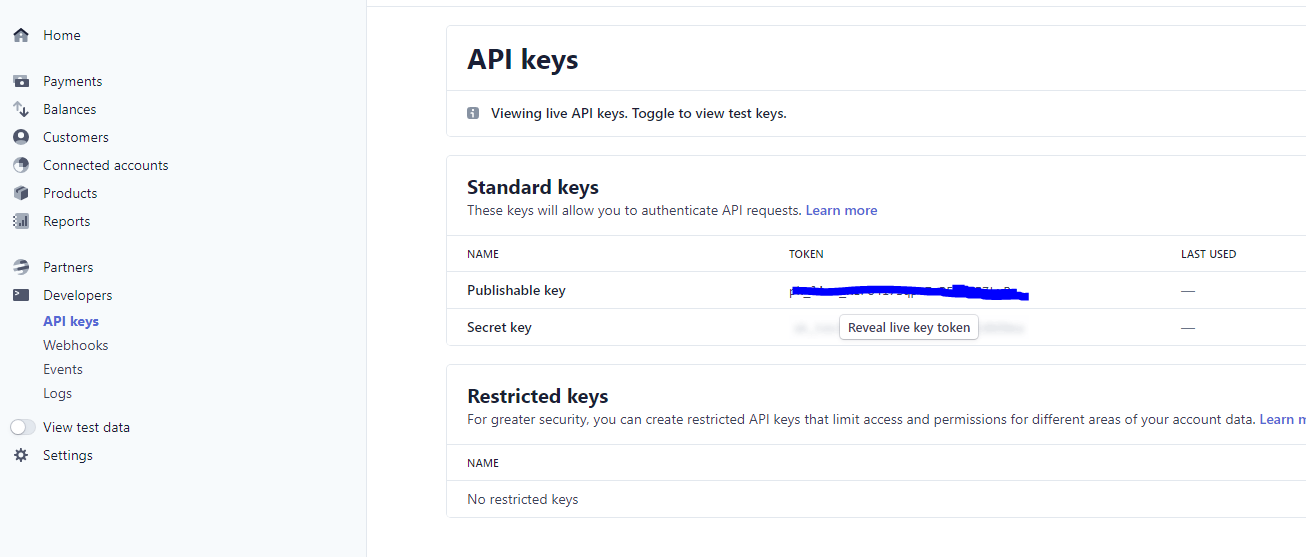The width and height of the screenshot is (1306, 557).
Task: Select the Publishable key token text
Action: (908, 291)
